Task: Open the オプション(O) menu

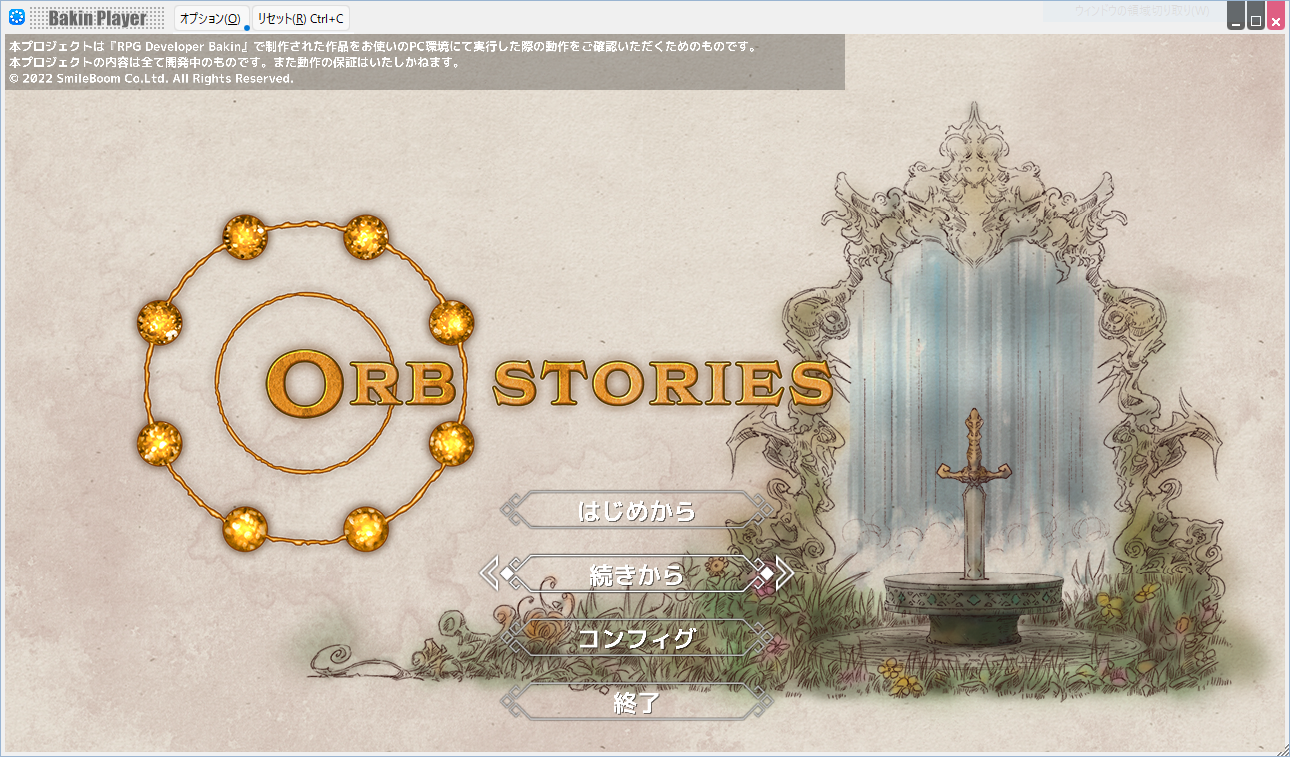Action: click(209, 19)
